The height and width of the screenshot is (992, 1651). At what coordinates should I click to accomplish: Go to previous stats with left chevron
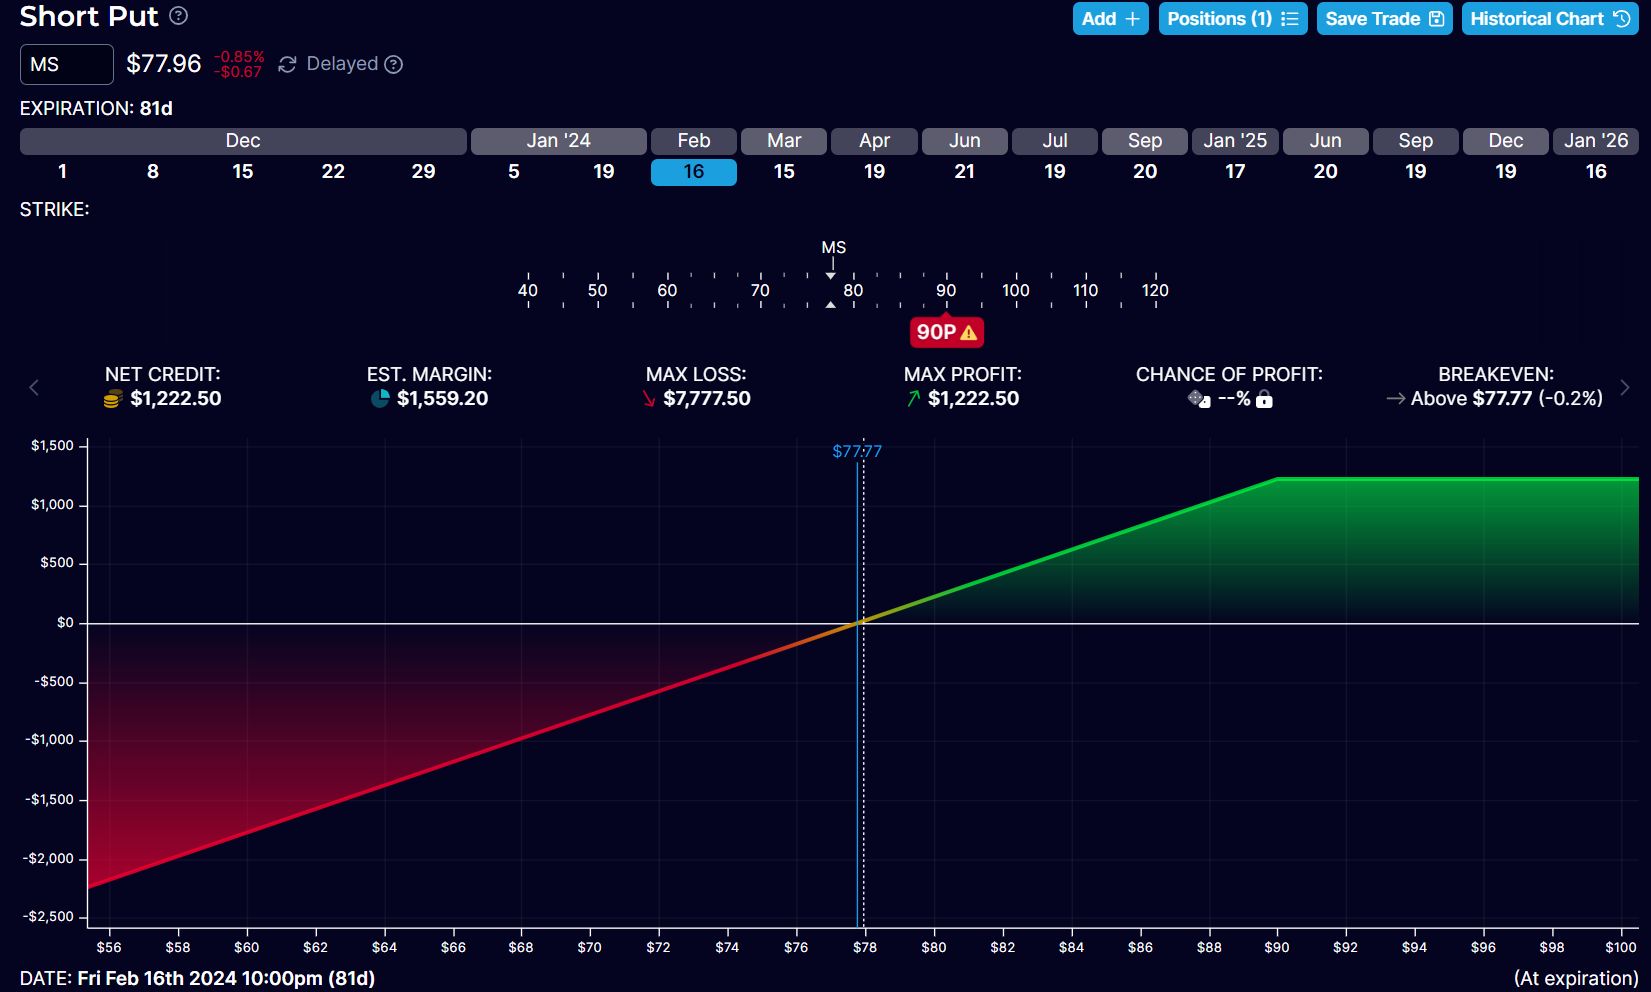coord(34,387)
